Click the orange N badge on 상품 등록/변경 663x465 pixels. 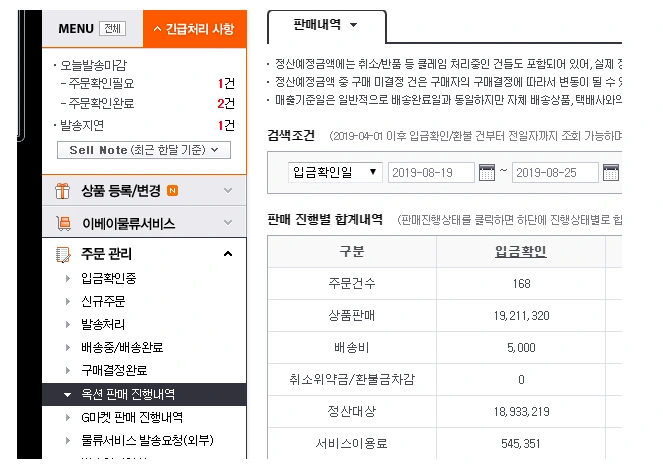click(173, 191)
